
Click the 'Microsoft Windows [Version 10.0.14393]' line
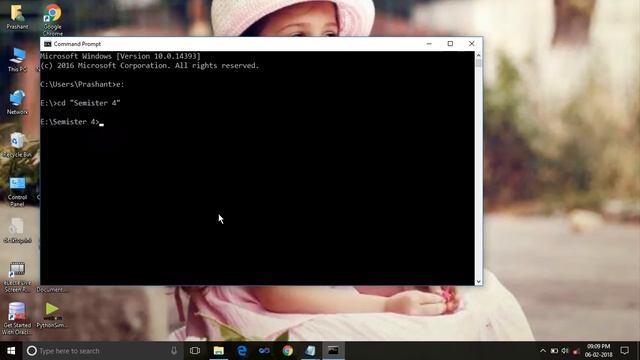pyautogui.click(x=120, y=56)
